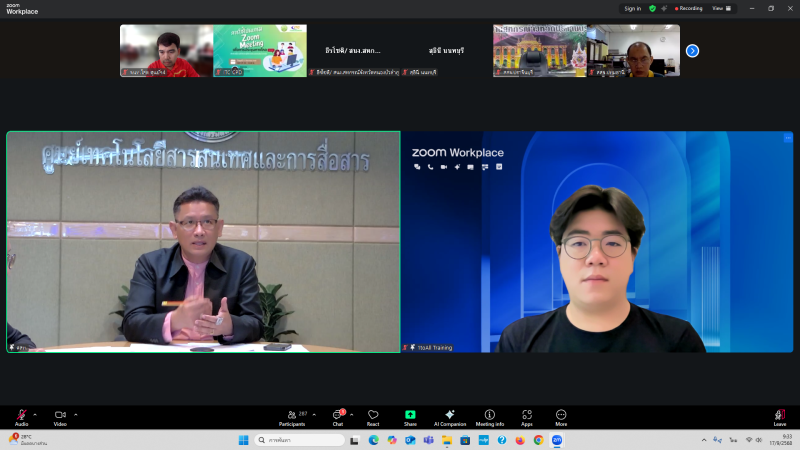Unmute the microphone Audio button

[x=21, y=415]
